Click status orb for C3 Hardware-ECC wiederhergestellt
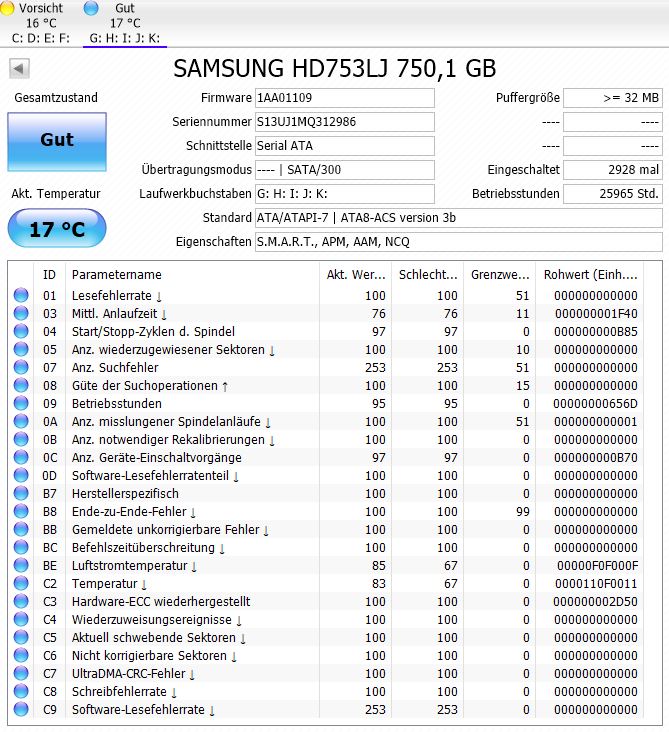This screenshot has height=732, width=669. coord(21,601)
